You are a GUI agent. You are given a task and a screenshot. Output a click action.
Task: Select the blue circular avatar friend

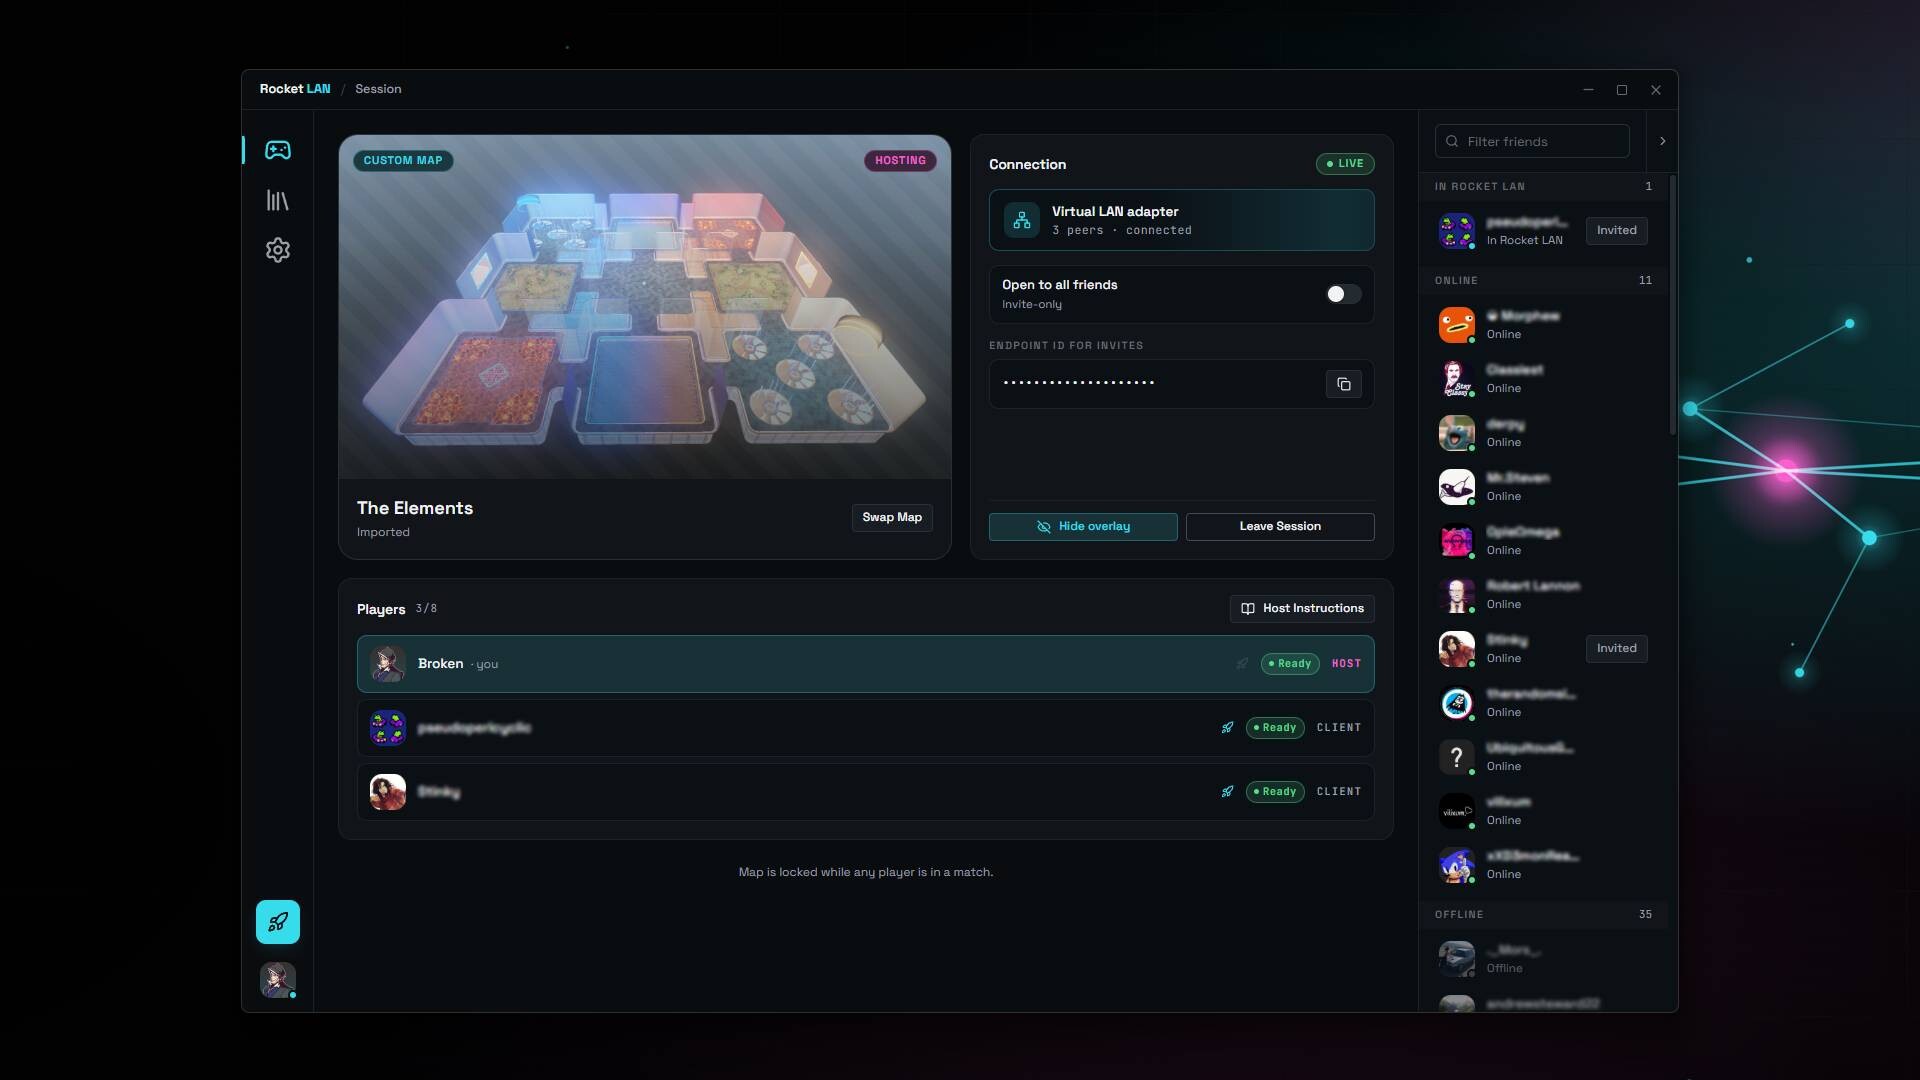1456,703
